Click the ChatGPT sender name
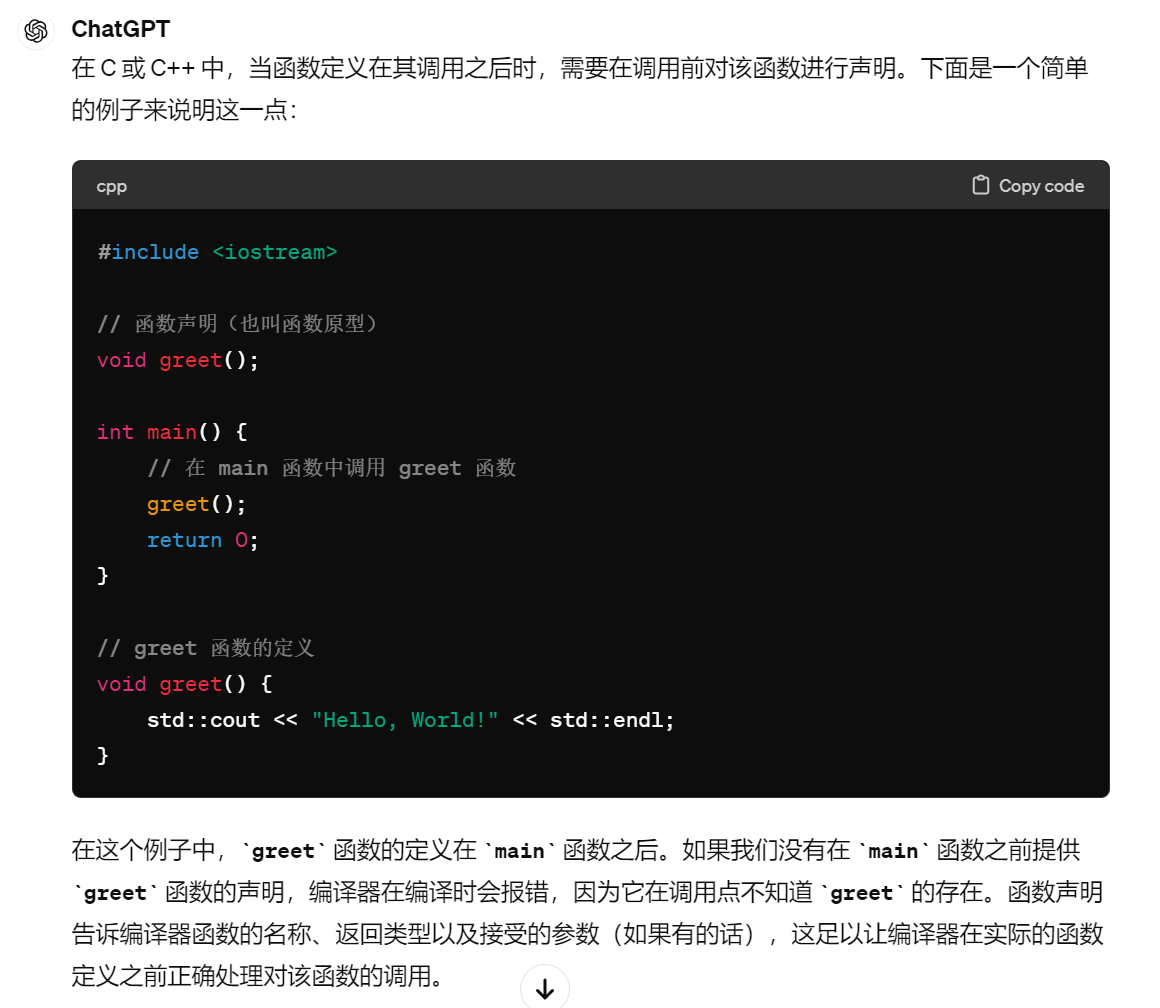The image size is (1160, 1008). (121, 29)
